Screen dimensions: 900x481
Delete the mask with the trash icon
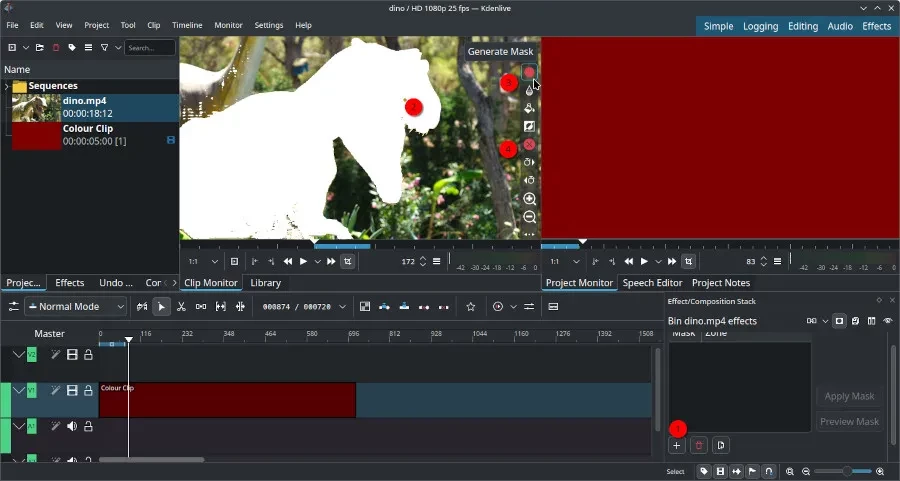click(699, 445)
